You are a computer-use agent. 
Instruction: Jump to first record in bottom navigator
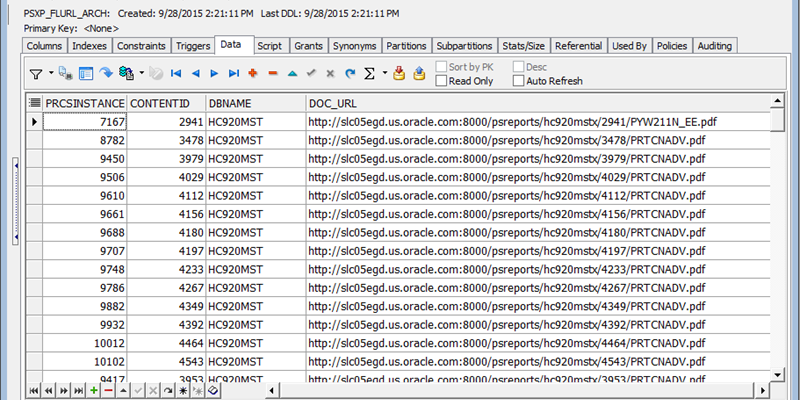[34, 391]
